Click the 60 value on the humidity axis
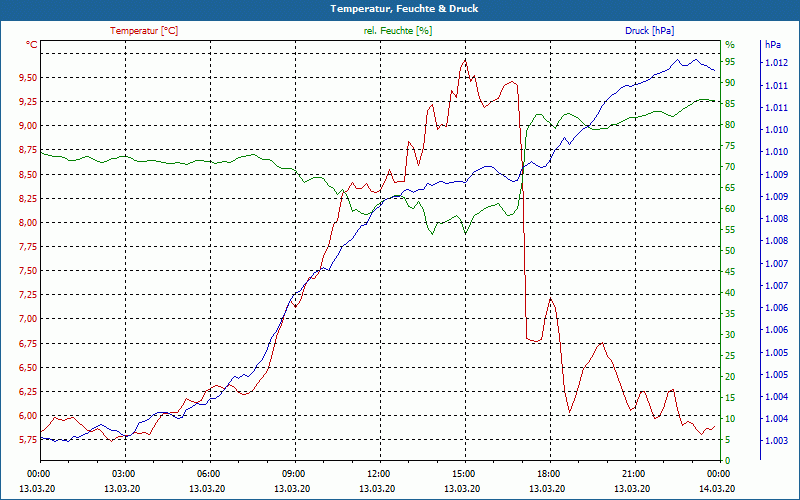The height and width of the screenshot is (500, 800). tap(730, 209)
